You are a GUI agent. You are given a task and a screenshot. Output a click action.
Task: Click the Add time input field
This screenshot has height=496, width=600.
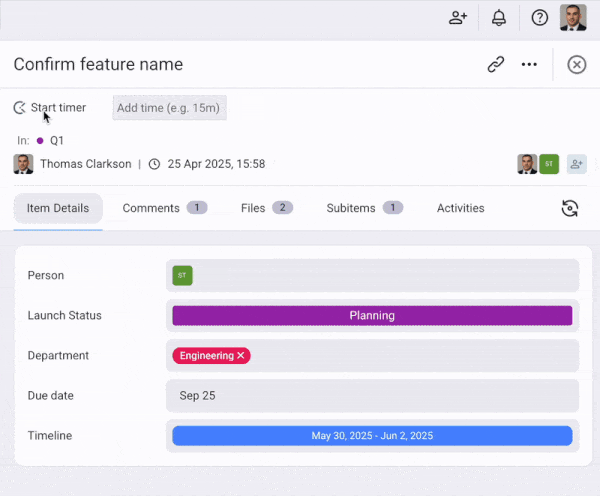(x=169, y=108)
